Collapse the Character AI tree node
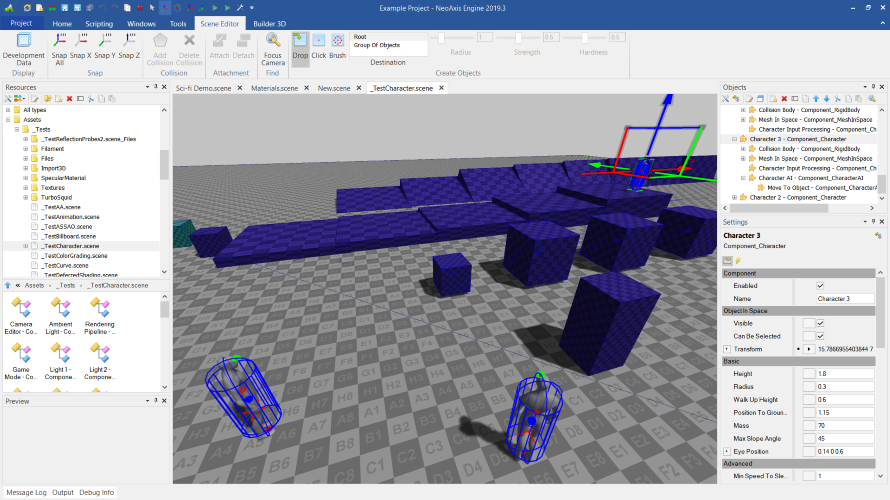 (744, 178)
